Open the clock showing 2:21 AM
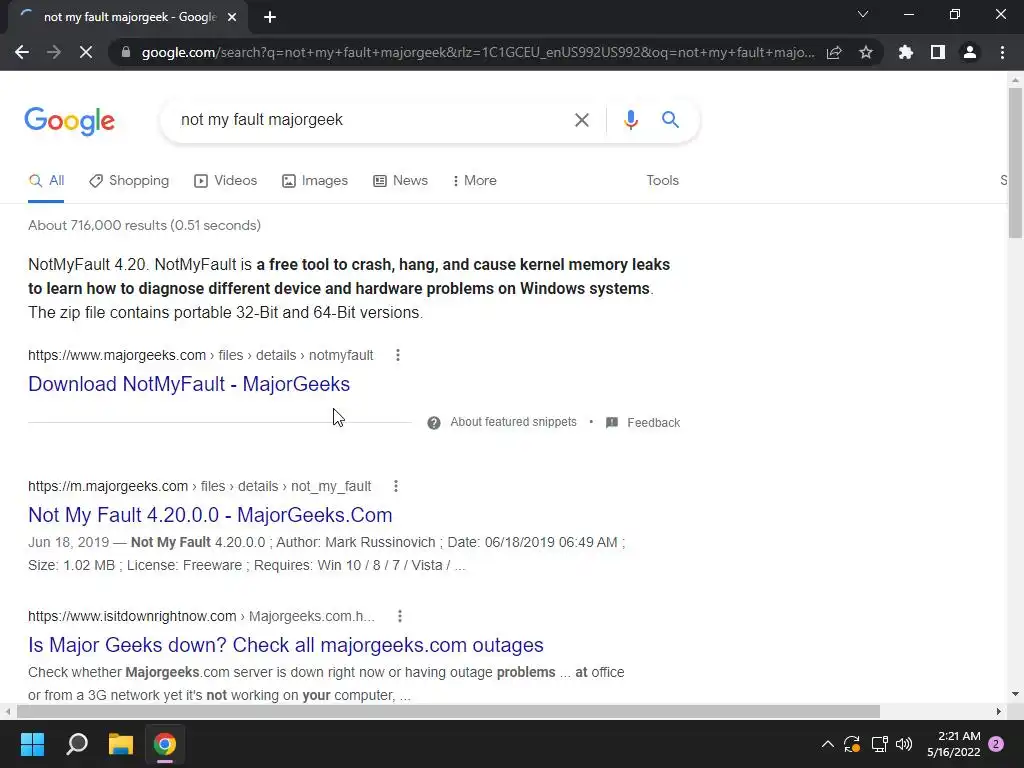The width and height of the screenshot is (1024, 768). click(x=953, y=744)
